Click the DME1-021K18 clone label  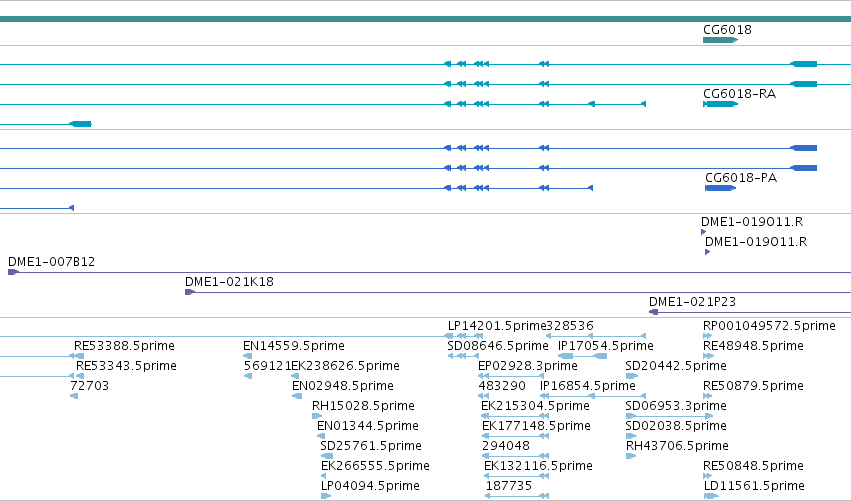229,282
